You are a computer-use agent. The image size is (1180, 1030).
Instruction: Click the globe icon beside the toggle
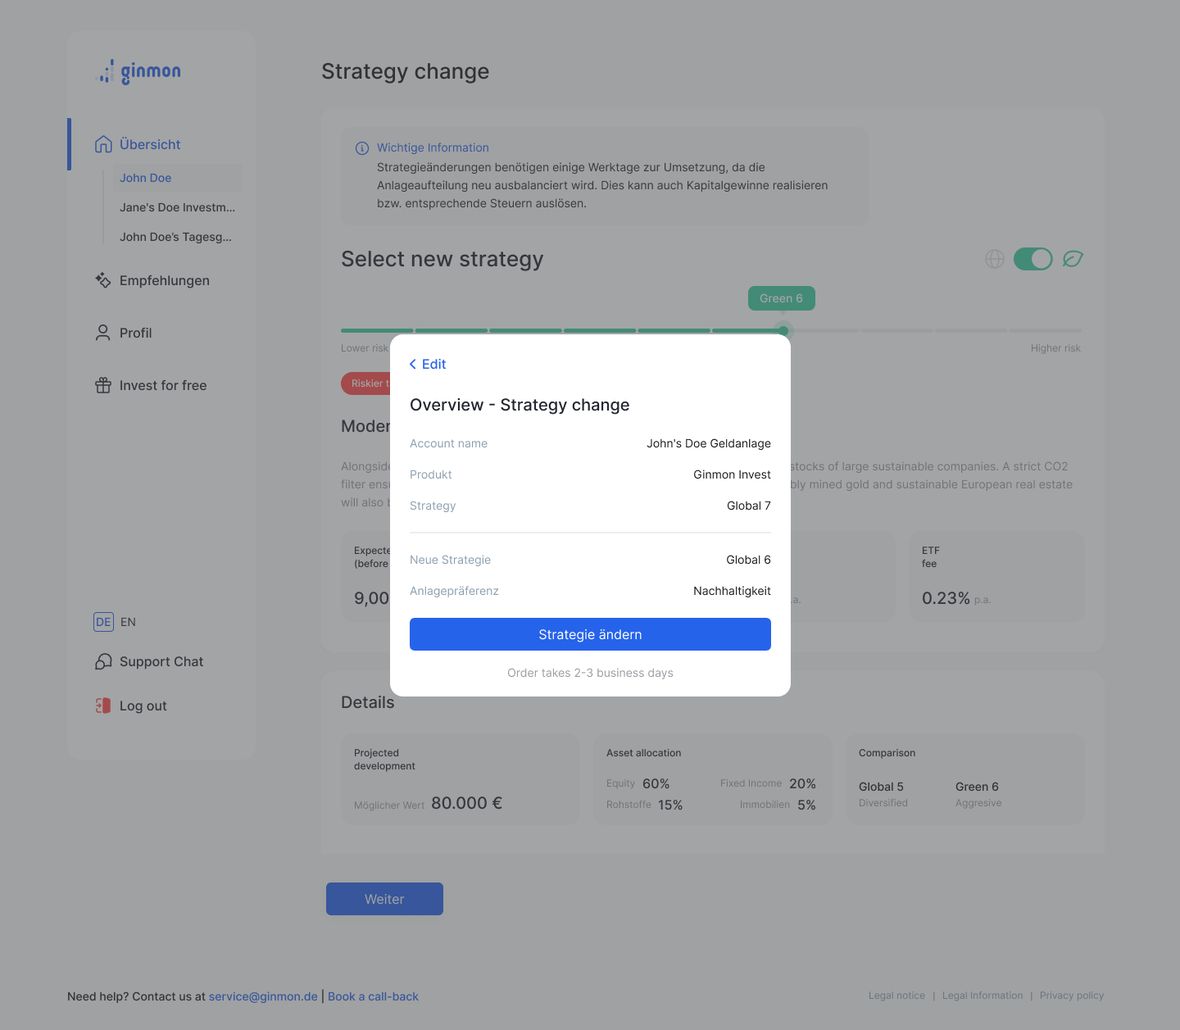click(x=995, y=259)
